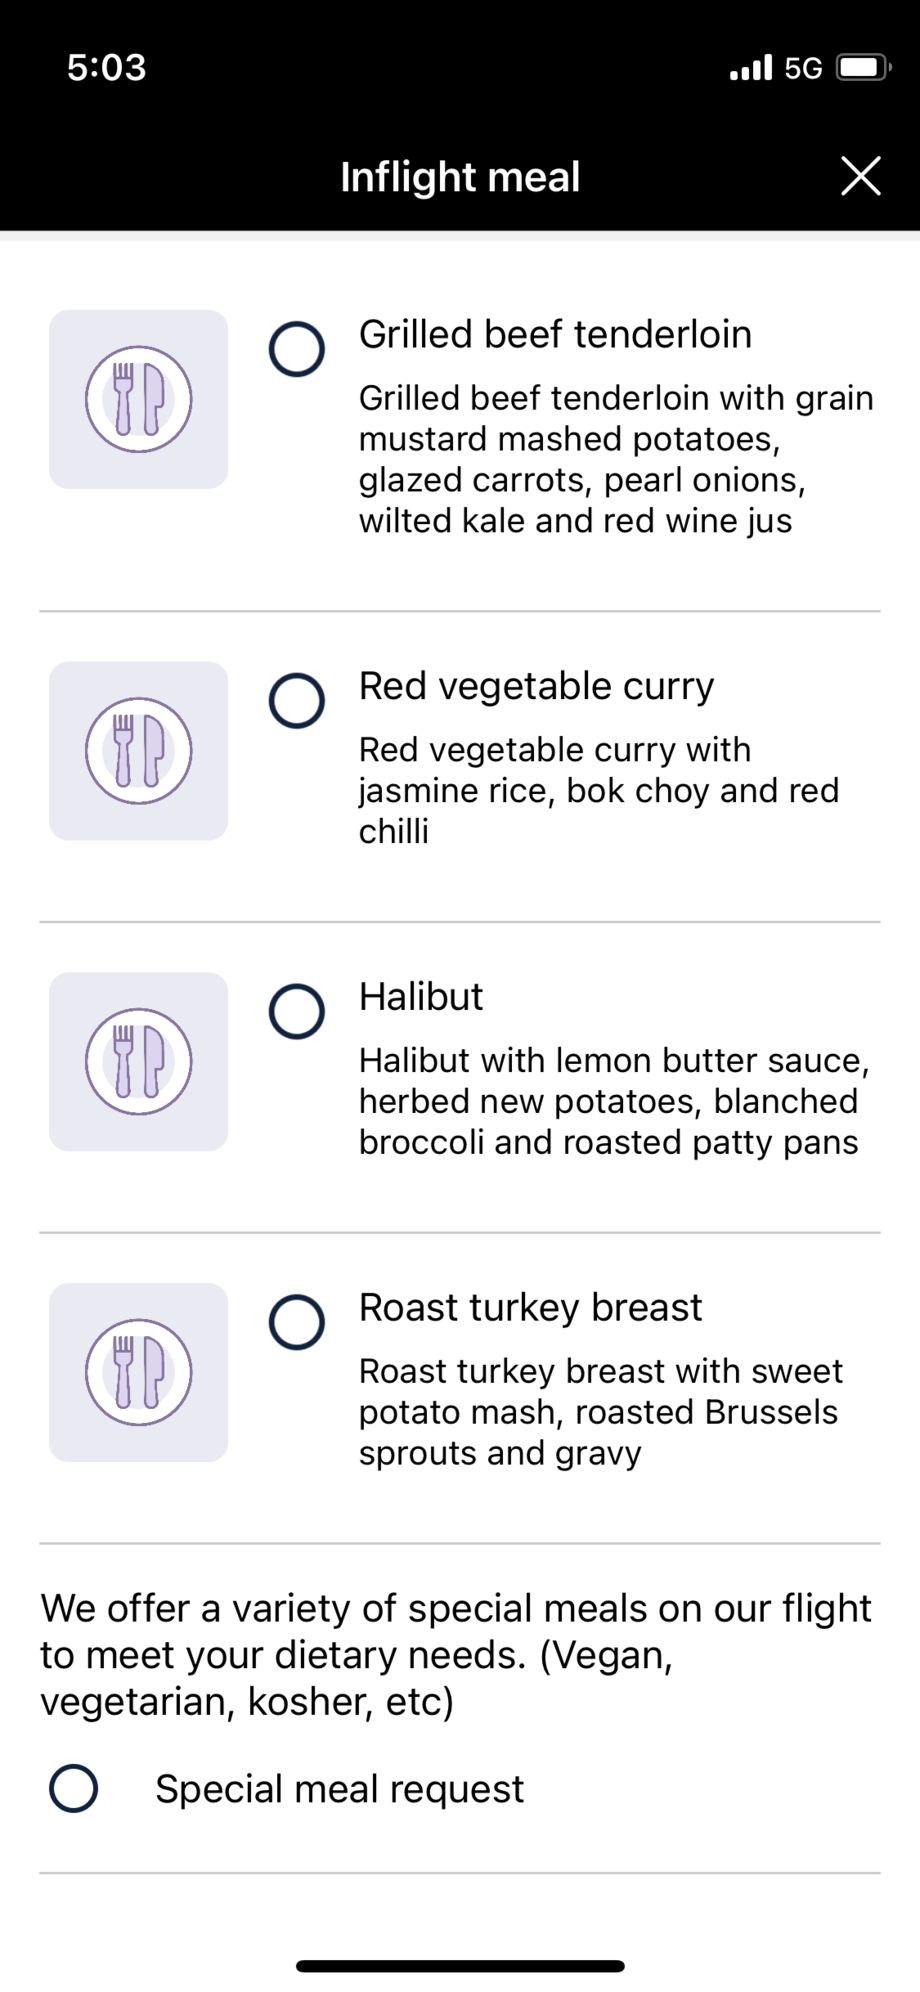Tap the 5:03 clock in status bar
This screenshot has height=1992, width=920.
[106, 68]
